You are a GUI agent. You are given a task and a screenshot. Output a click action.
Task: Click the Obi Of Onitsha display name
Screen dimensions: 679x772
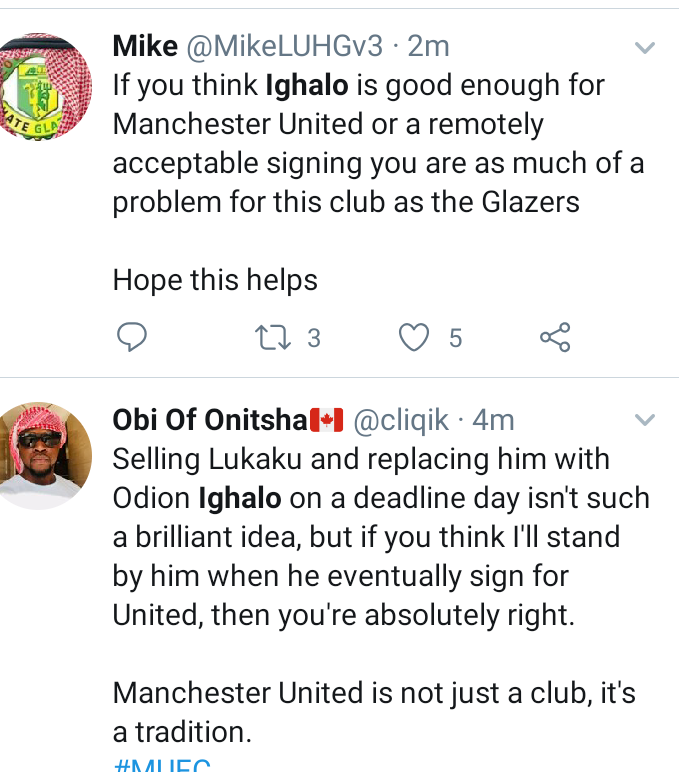coord(210,421)
